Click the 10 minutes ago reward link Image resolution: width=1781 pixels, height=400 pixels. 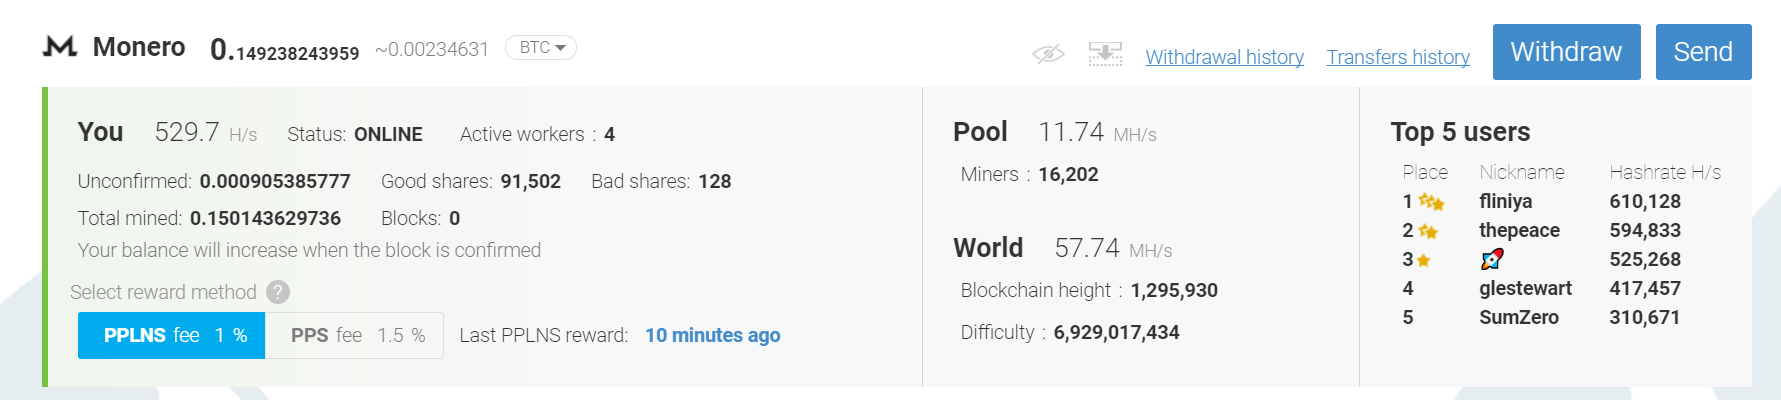click(x=712, y=335)
